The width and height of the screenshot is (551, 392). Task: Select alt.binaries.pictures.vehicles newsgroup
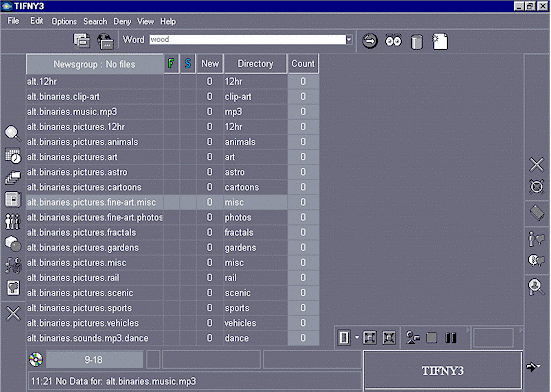pyautogui.click(x=173, y=323)
